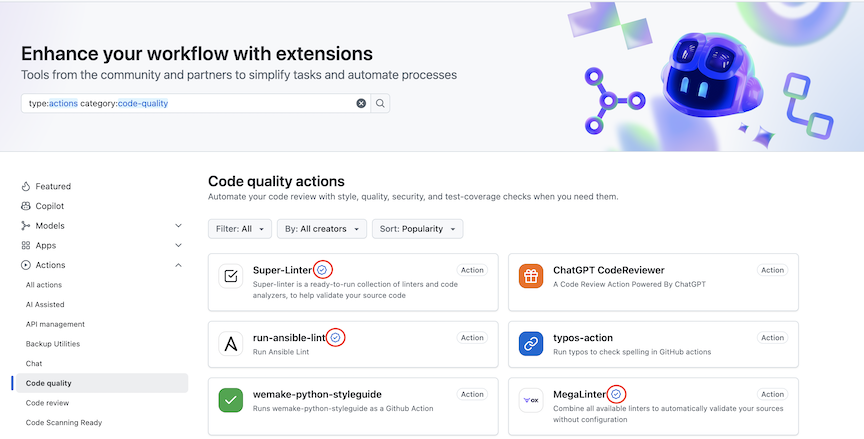The image size is (864, 439).
Task: Click the Featured flame icon in sidebar
Action: pyautogui.click(x=25, y=186)
